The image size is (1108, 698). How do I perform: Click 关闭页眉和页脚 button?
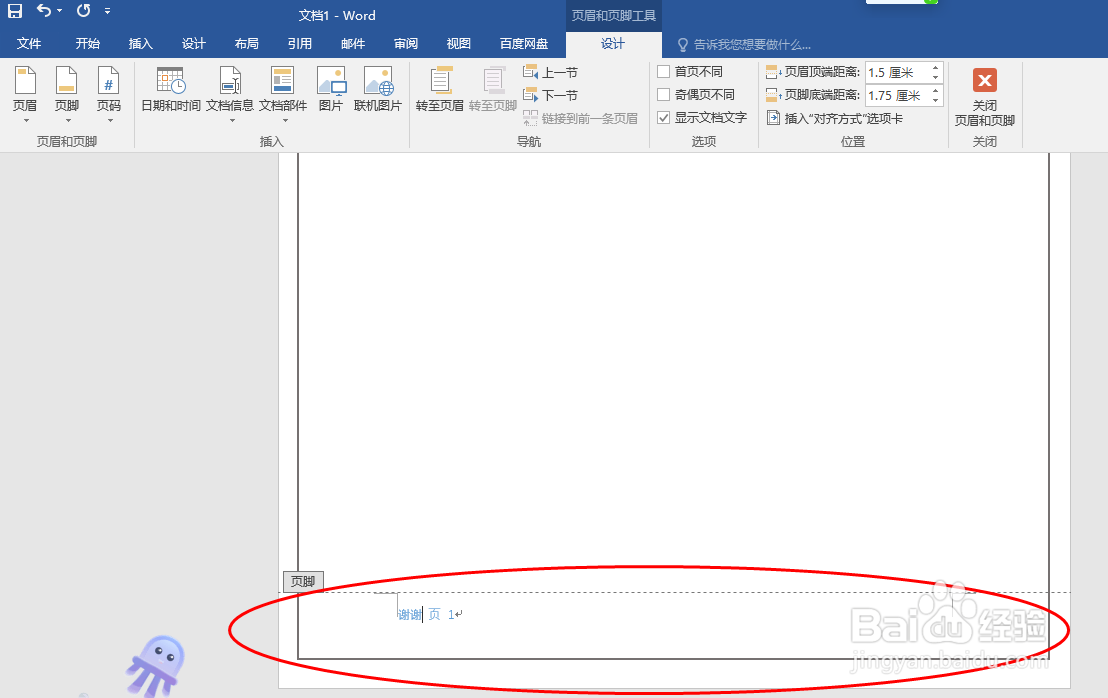coord(984,97)
